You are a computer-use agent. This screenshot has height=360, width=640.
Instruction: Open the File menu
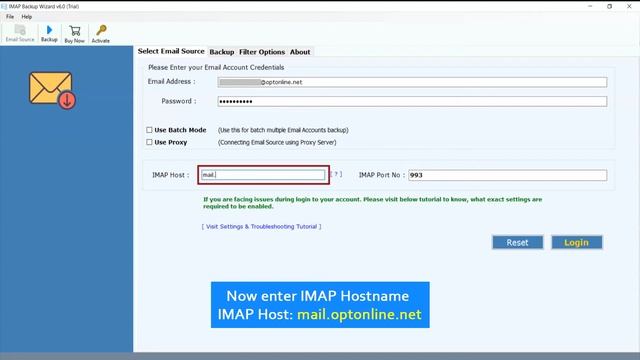[10, 17]
